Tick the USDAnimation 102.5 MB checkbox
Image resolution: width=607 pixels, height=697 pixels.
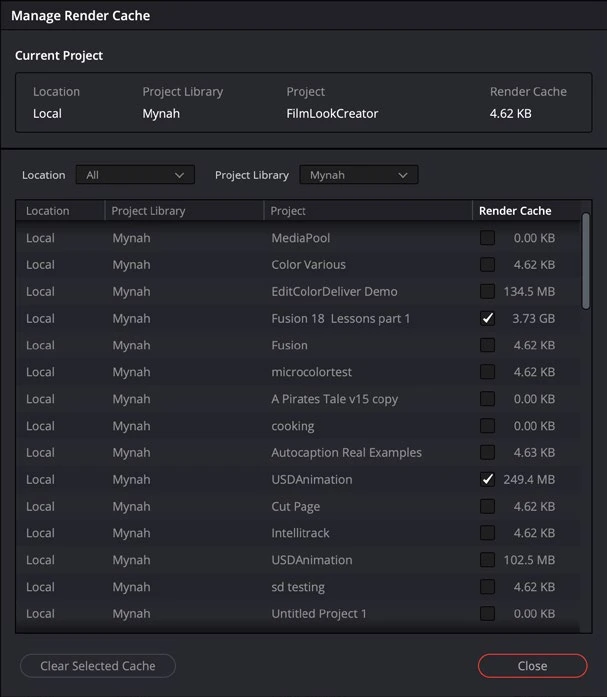[487, 560]
